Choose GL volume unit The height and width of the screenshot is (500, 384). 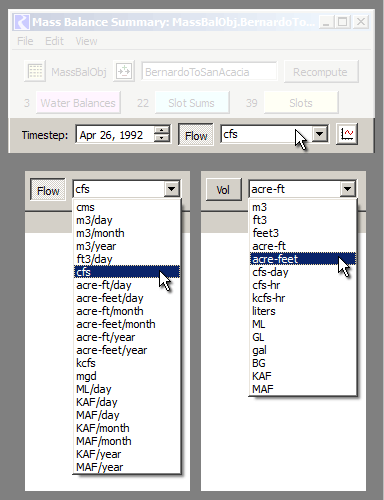pyautogui.click(x=303, y=337)
